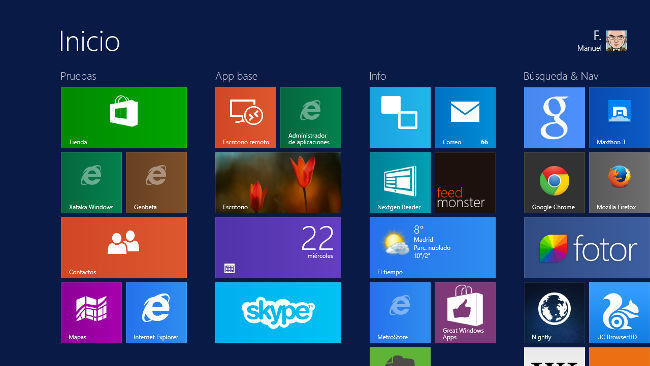The height and width of the screenshot is (366, 650).
Task: Open the Google search tile
Action: pos(554,117)
